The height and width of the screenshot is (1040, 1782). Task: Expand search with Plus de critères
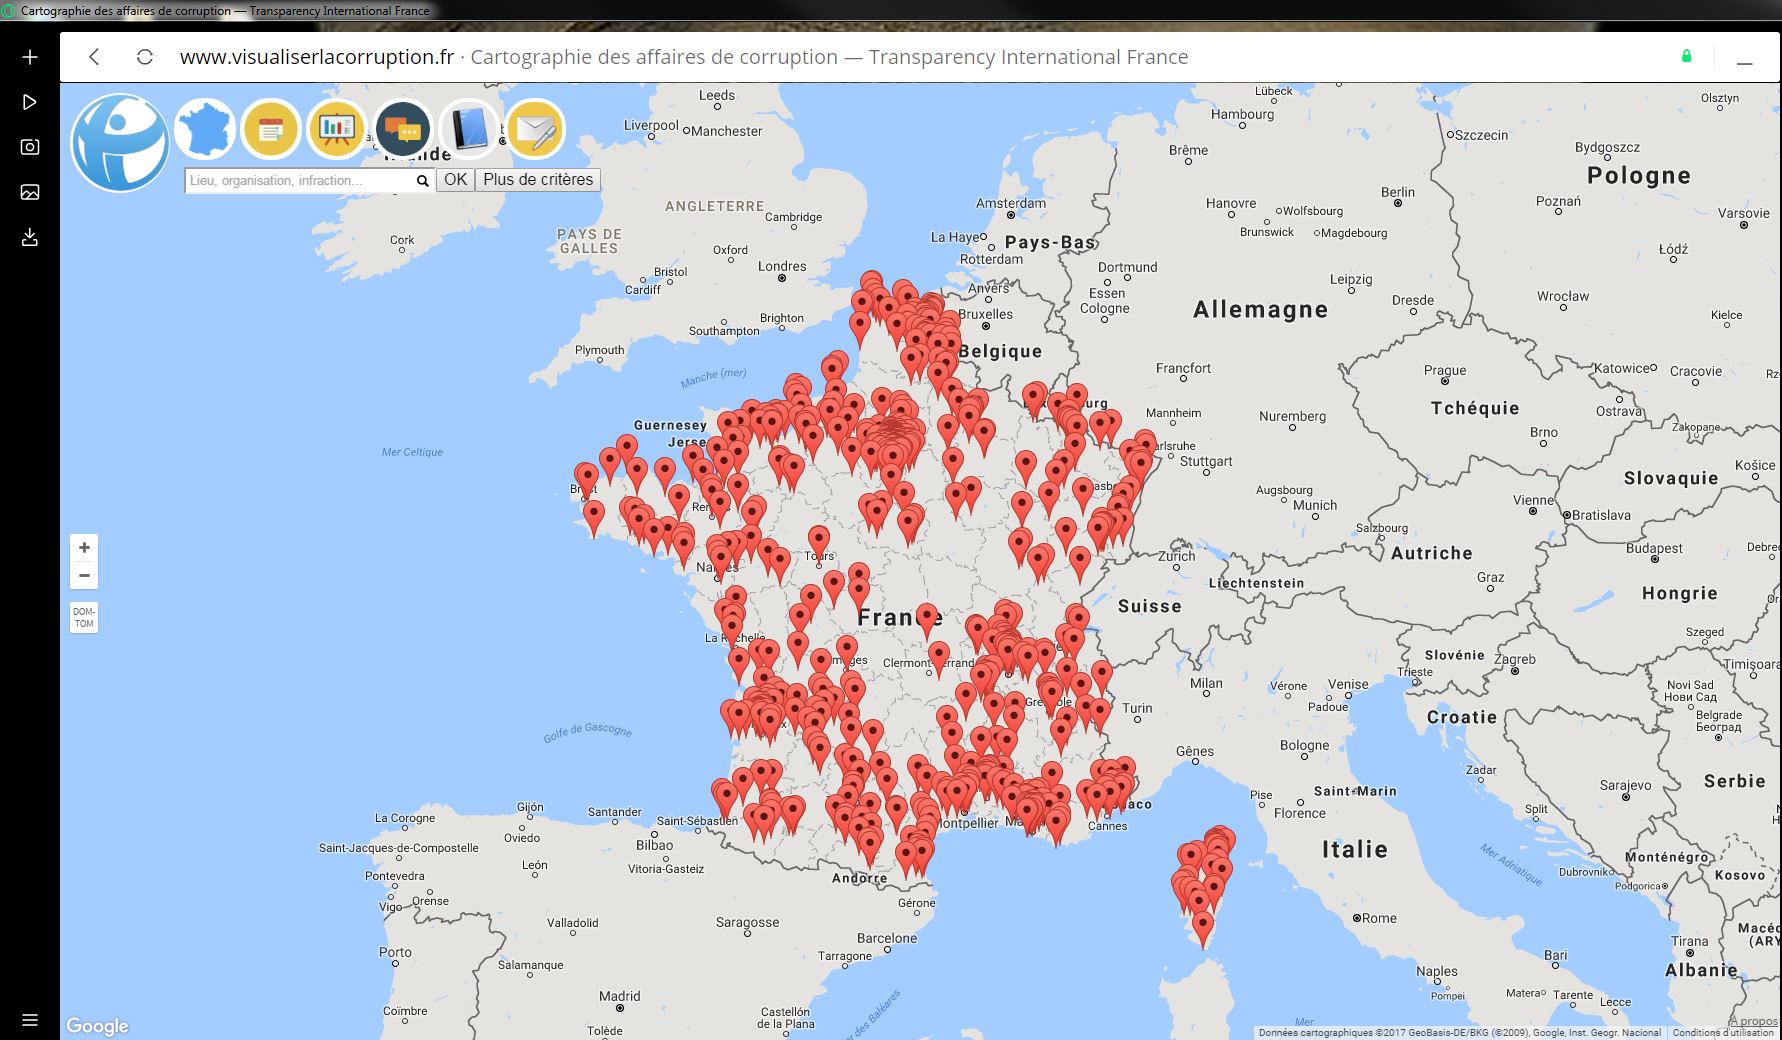pos(538,180)
